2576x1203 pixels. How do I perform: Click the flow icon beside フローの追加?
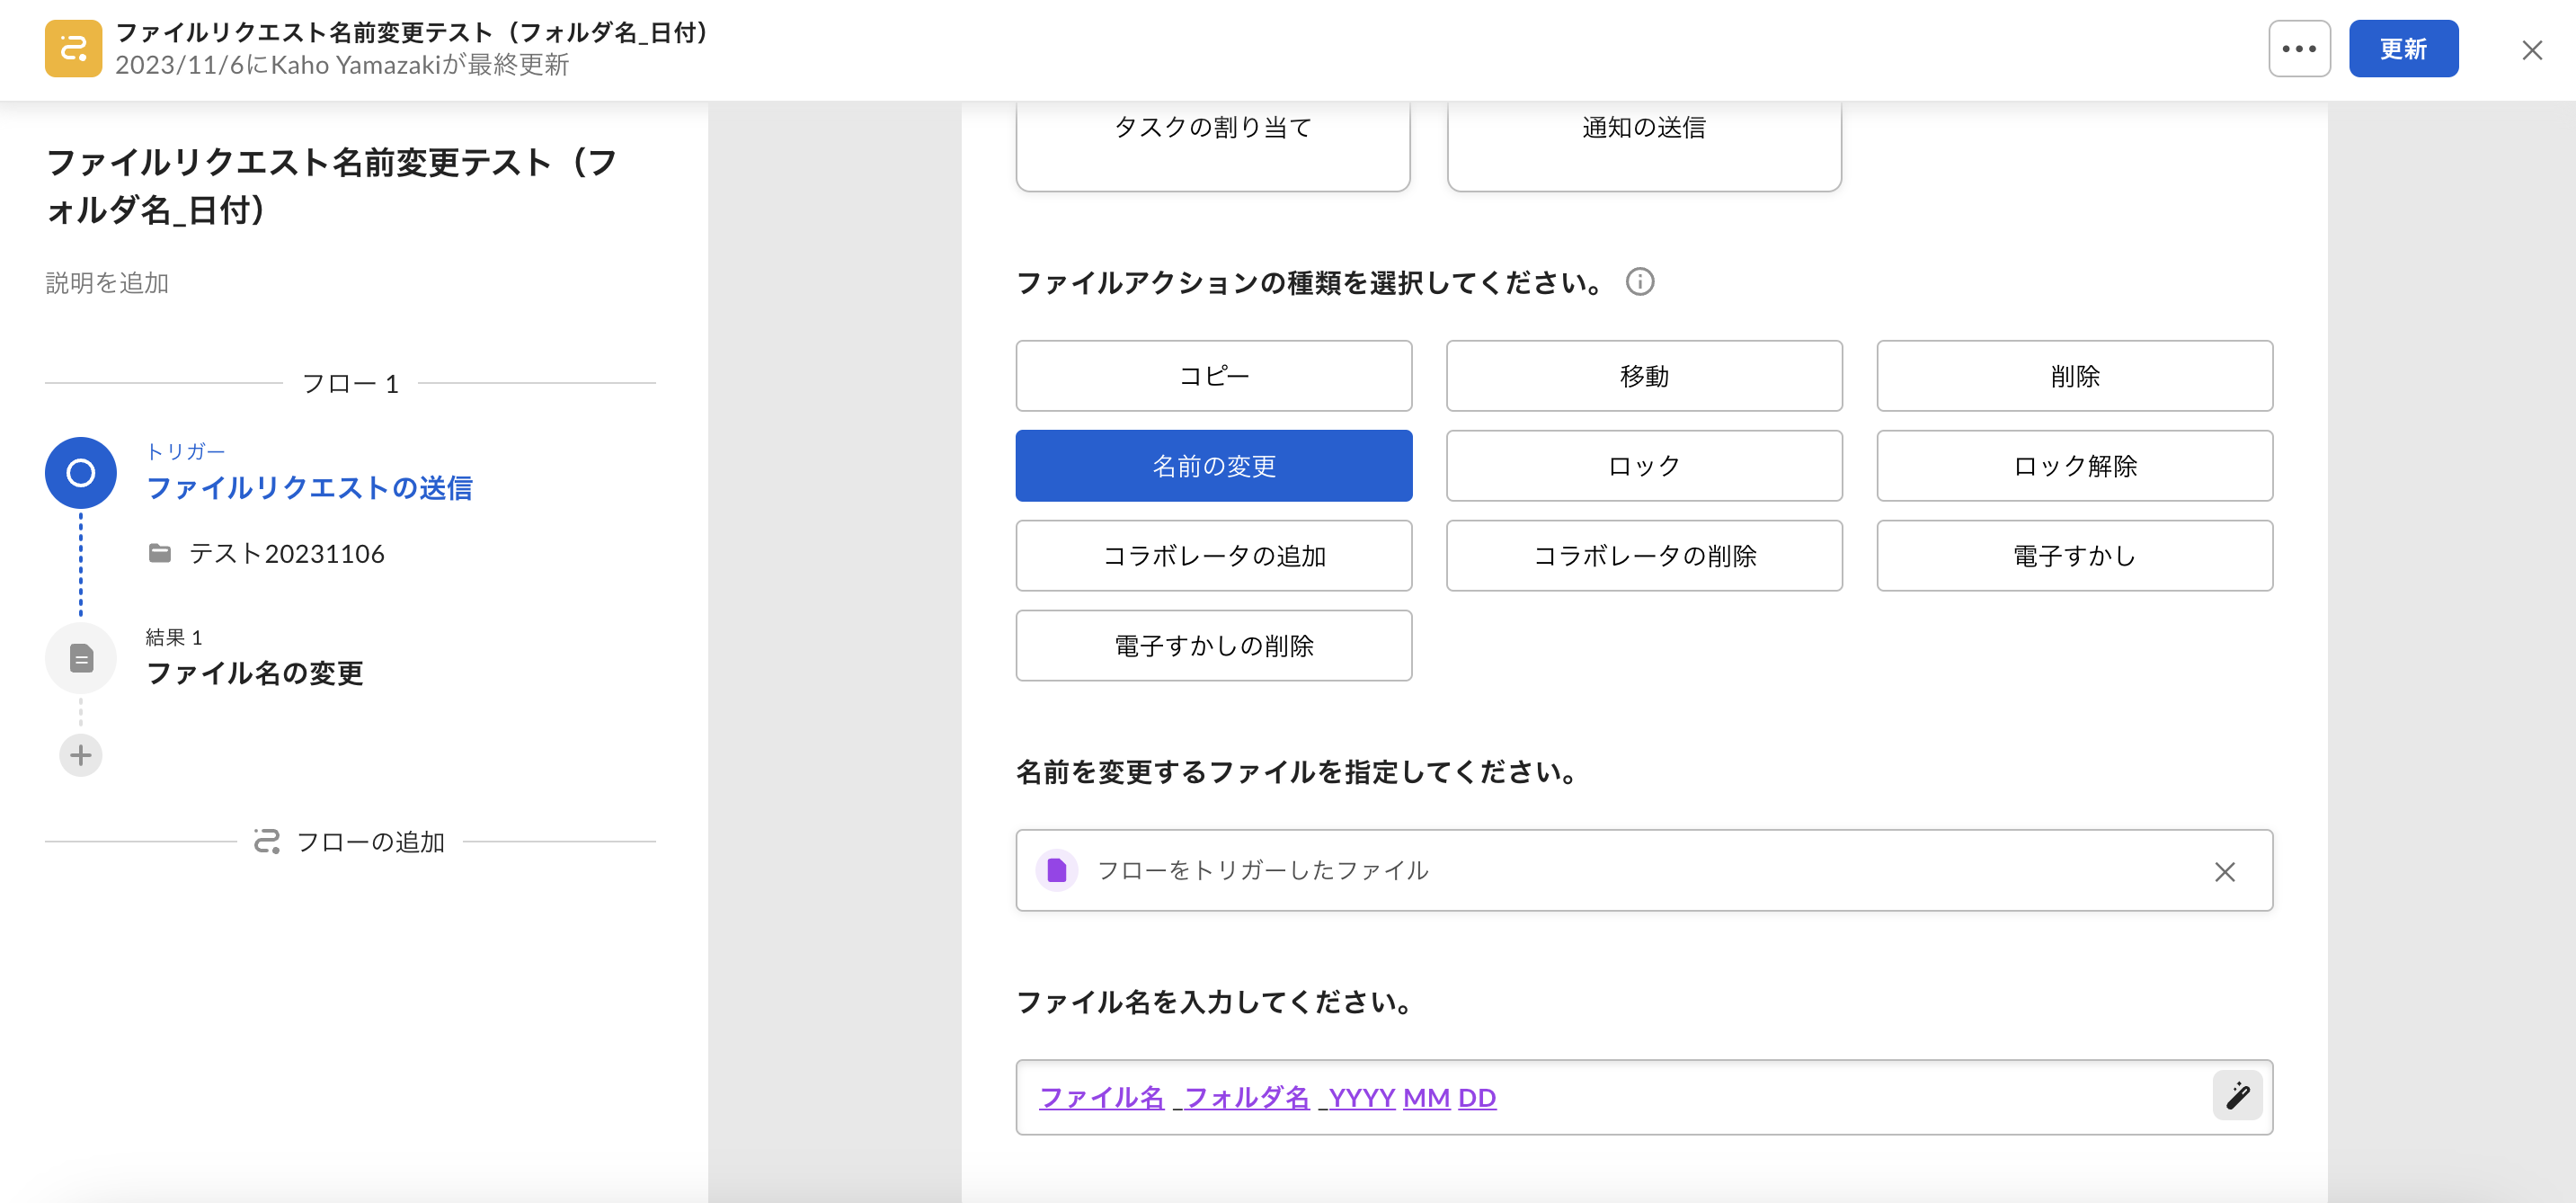pyautogui.click(x=266, y=841)
